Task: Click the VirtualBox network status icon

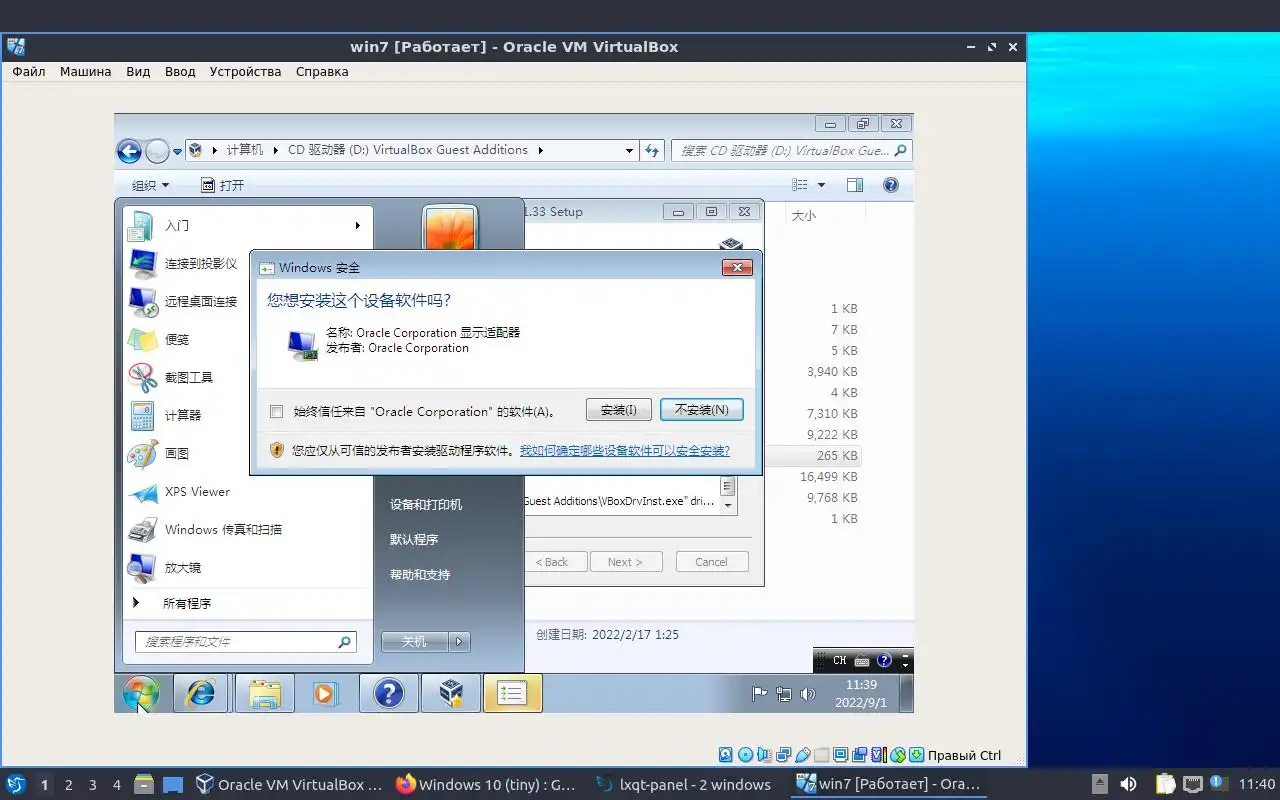Action: click(783, 755)
